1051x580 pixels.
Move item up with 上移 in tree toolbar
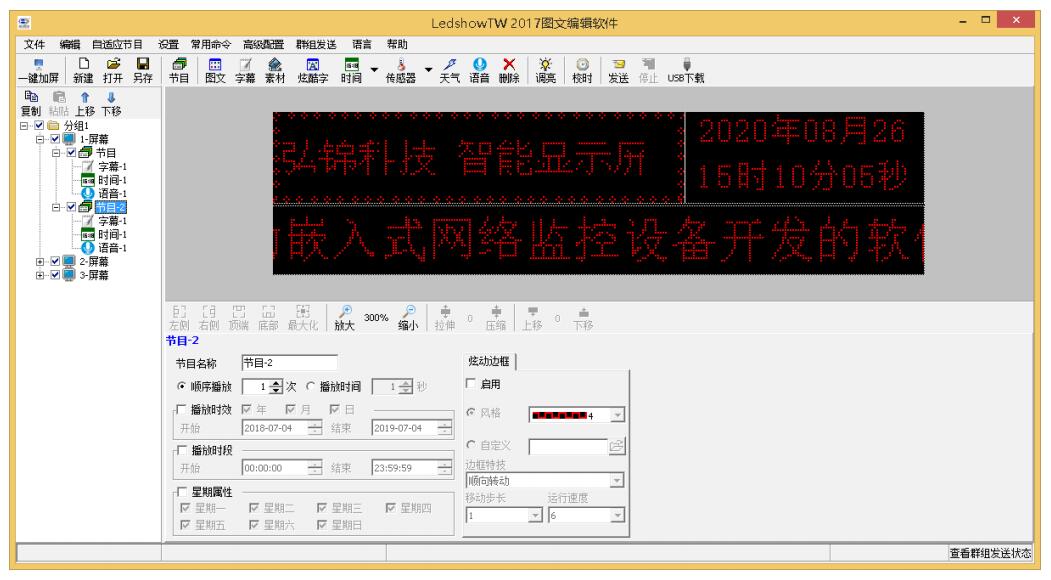[84, 104]
